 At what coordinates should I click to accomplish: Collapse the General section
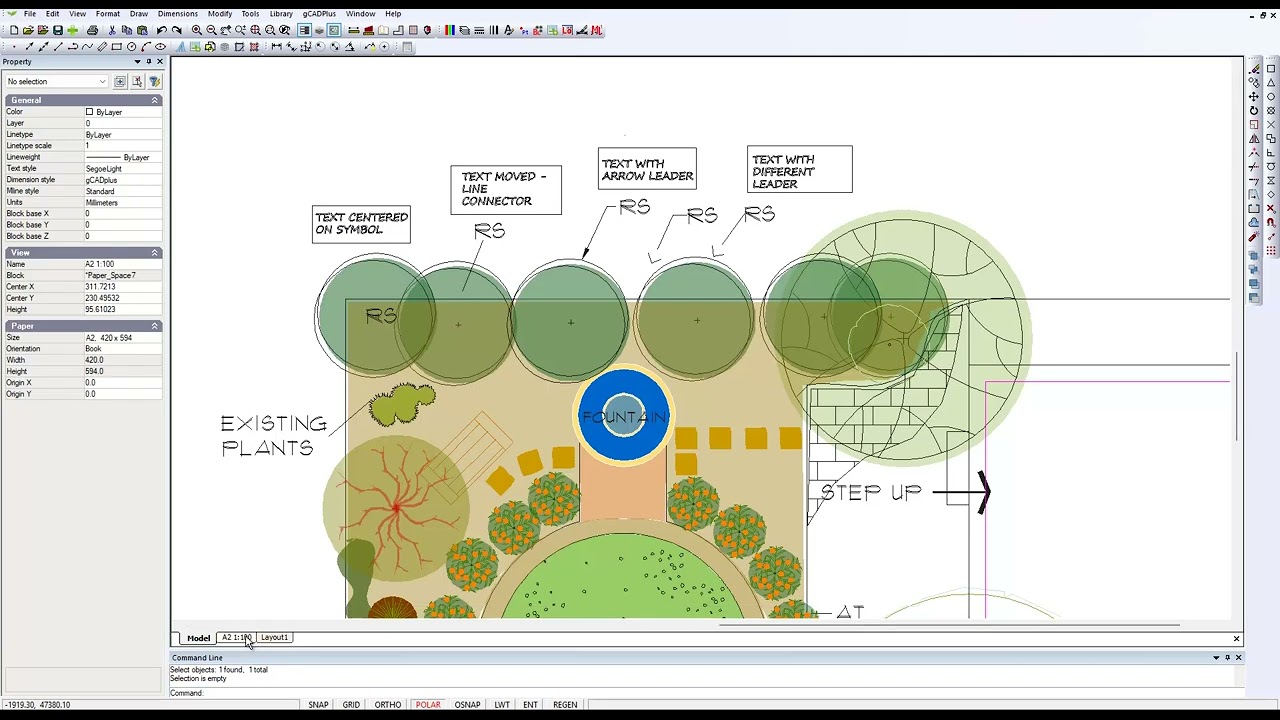point(155,100)
